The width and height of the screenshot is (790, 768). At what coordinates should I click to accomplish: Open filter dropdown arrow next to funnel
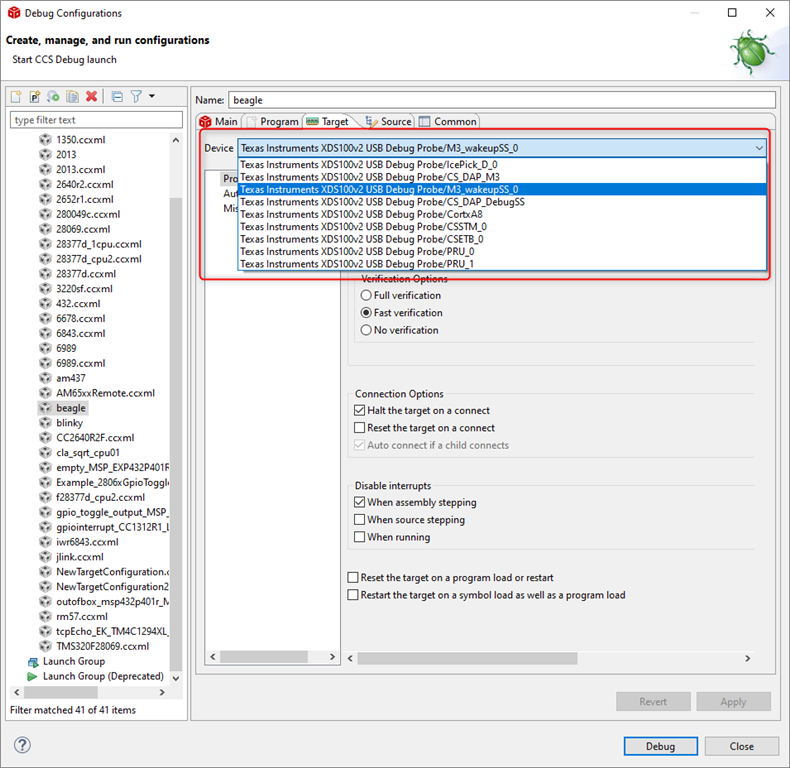point(152,96)
